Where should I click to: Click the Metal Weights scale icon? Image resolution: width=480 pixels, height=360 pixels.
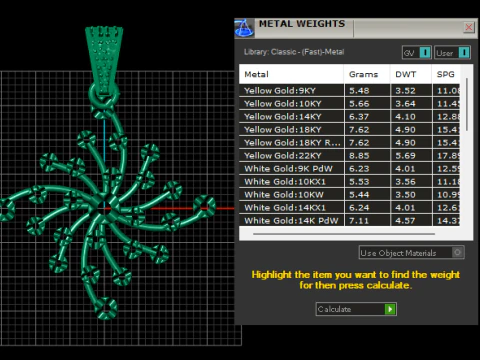click(x=244, y=28)
